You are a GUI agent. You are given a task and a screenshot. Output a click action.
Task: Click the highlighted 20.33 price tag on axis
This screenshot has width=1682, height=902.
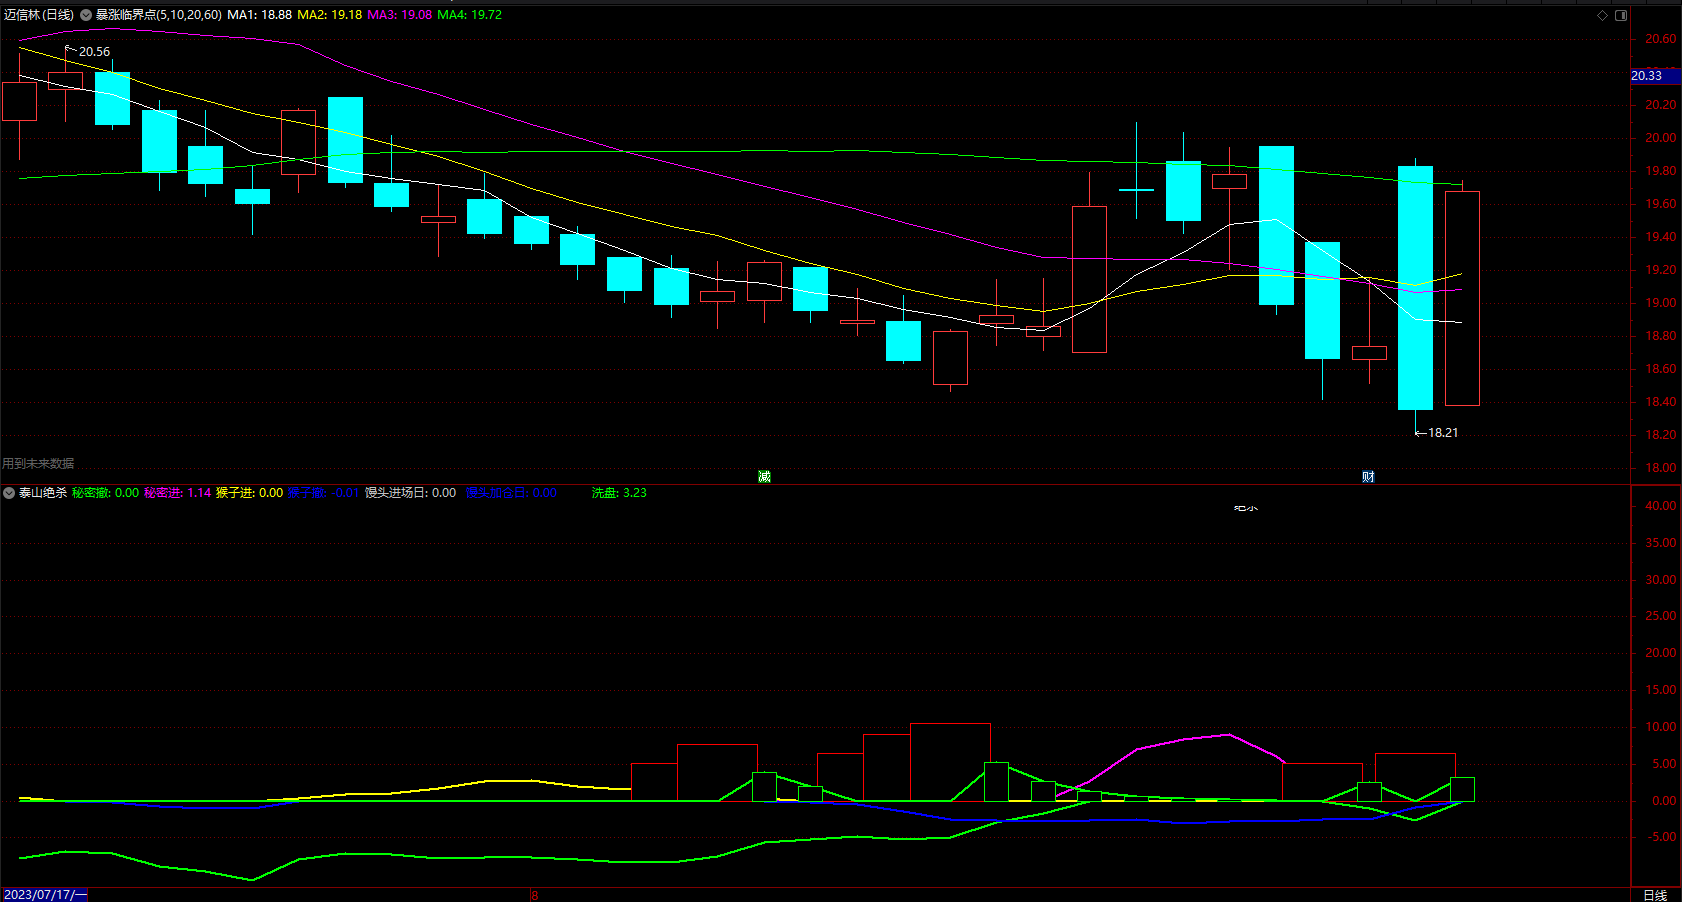pos(1655,76)
